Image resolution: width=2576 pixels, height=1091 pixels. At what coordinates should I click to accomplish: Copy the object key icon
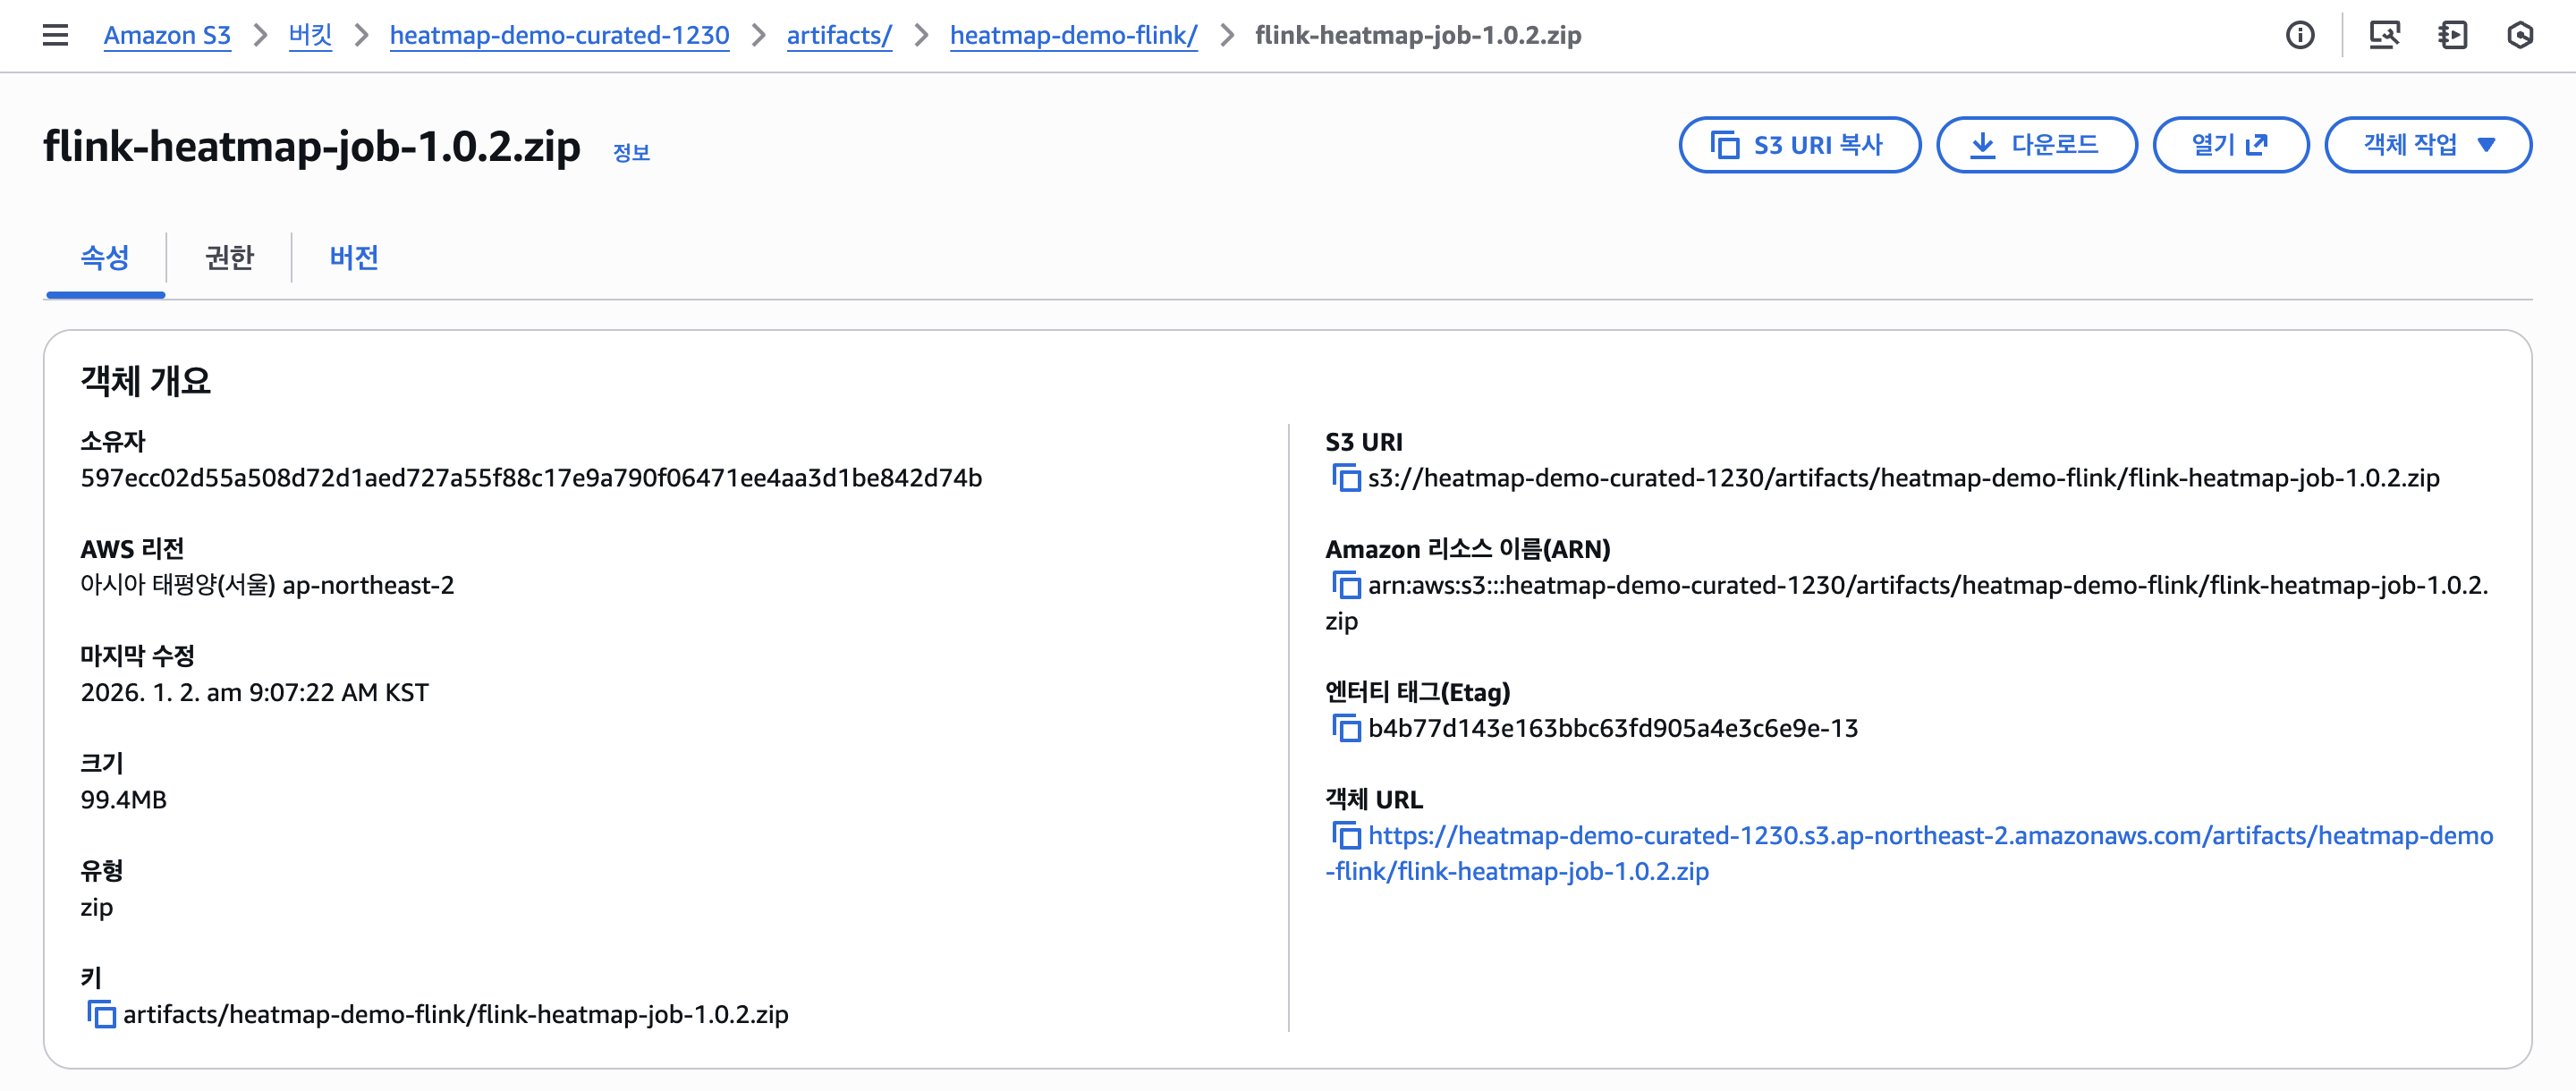101,1014
